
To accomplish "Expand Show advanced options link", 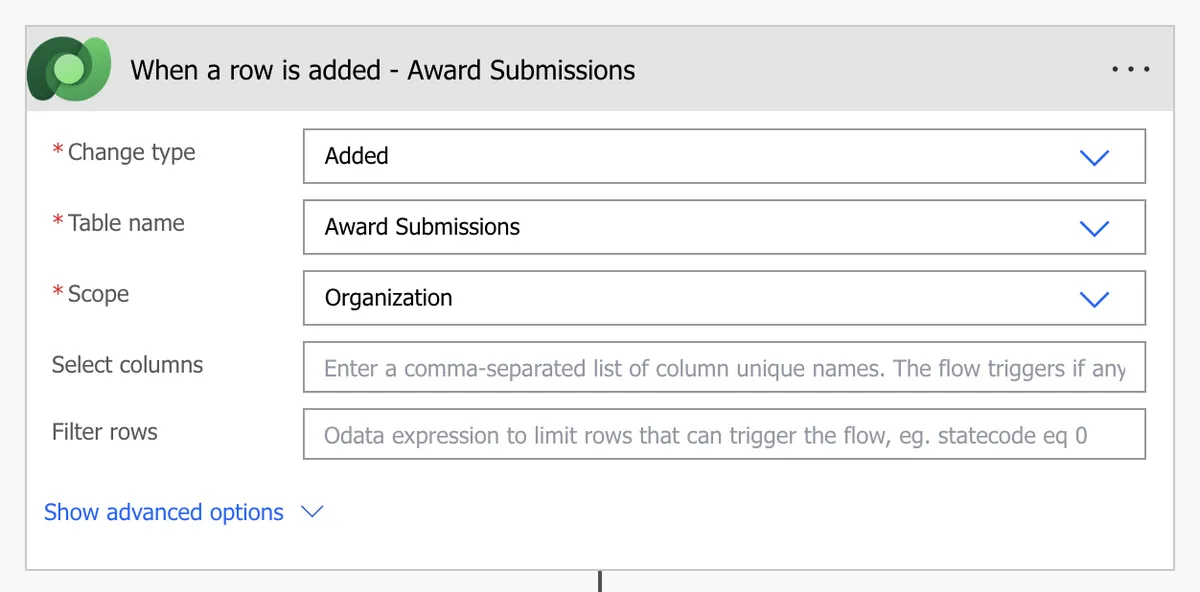I will [x=164, y=512].
